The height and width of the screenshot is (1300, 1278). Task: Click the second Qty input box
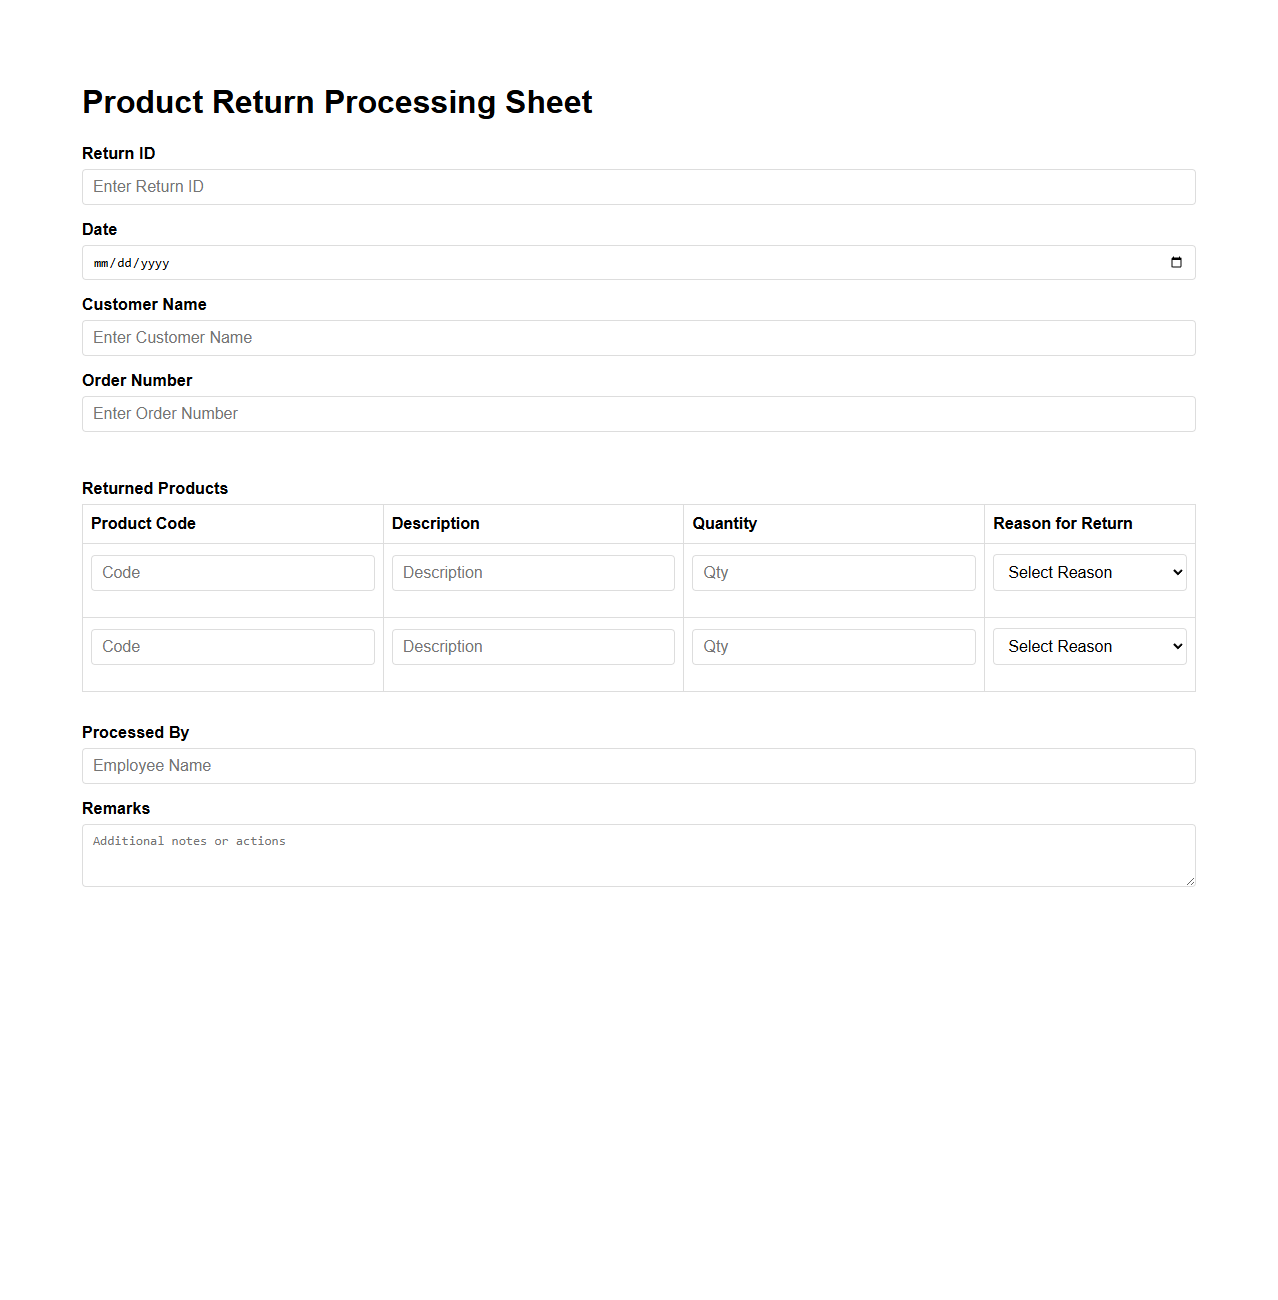pyautogui.click(x=833, y=646)
